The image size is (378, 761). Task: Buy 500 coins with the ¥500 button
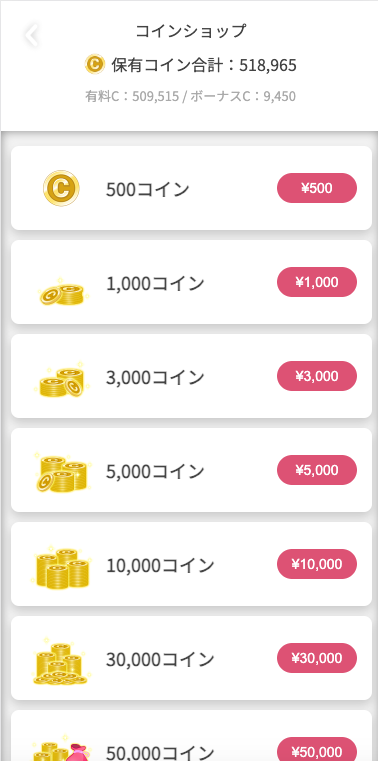coord(317,188)
